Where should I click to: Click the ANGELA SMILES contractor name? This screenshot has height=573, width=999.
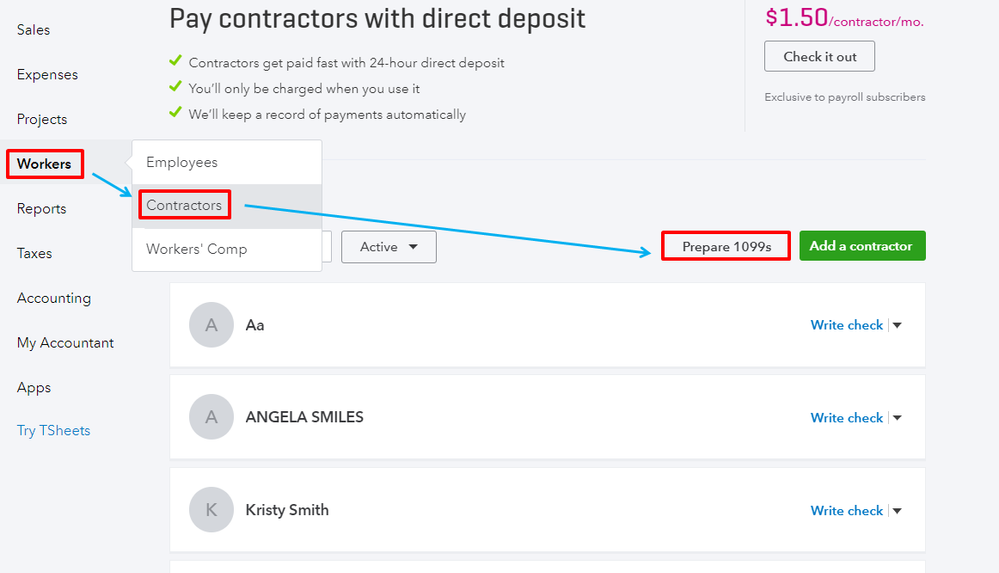click(304, 417)
